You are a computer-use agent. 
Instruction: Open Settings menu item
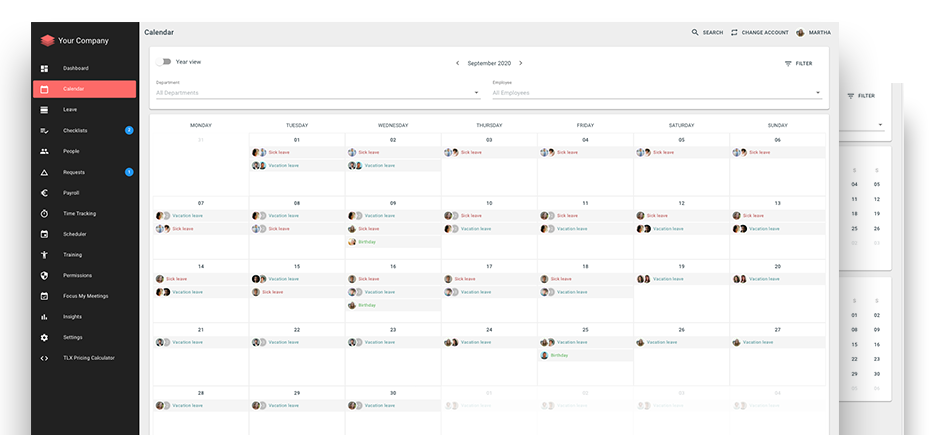click(x=84, y=337)
